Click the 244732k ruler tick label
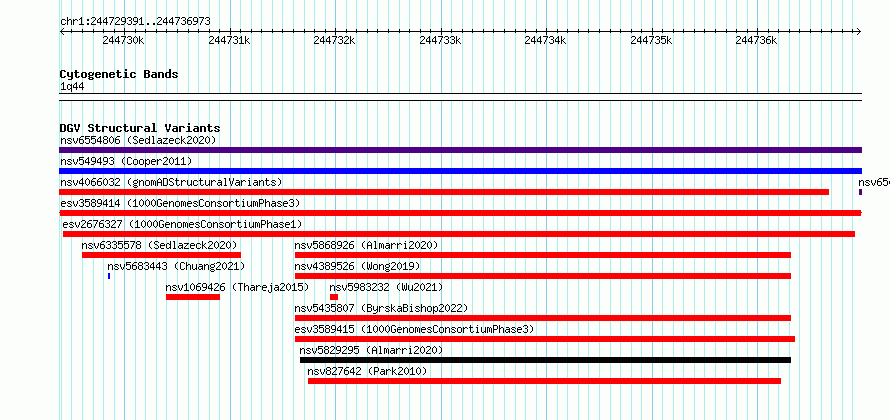This screenshot has height=420, width=890. click(x=334, y=40)
